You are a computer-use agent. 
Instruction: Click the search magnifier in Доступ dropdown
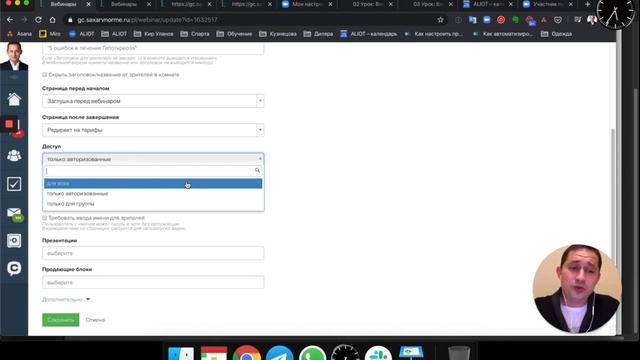257,170
